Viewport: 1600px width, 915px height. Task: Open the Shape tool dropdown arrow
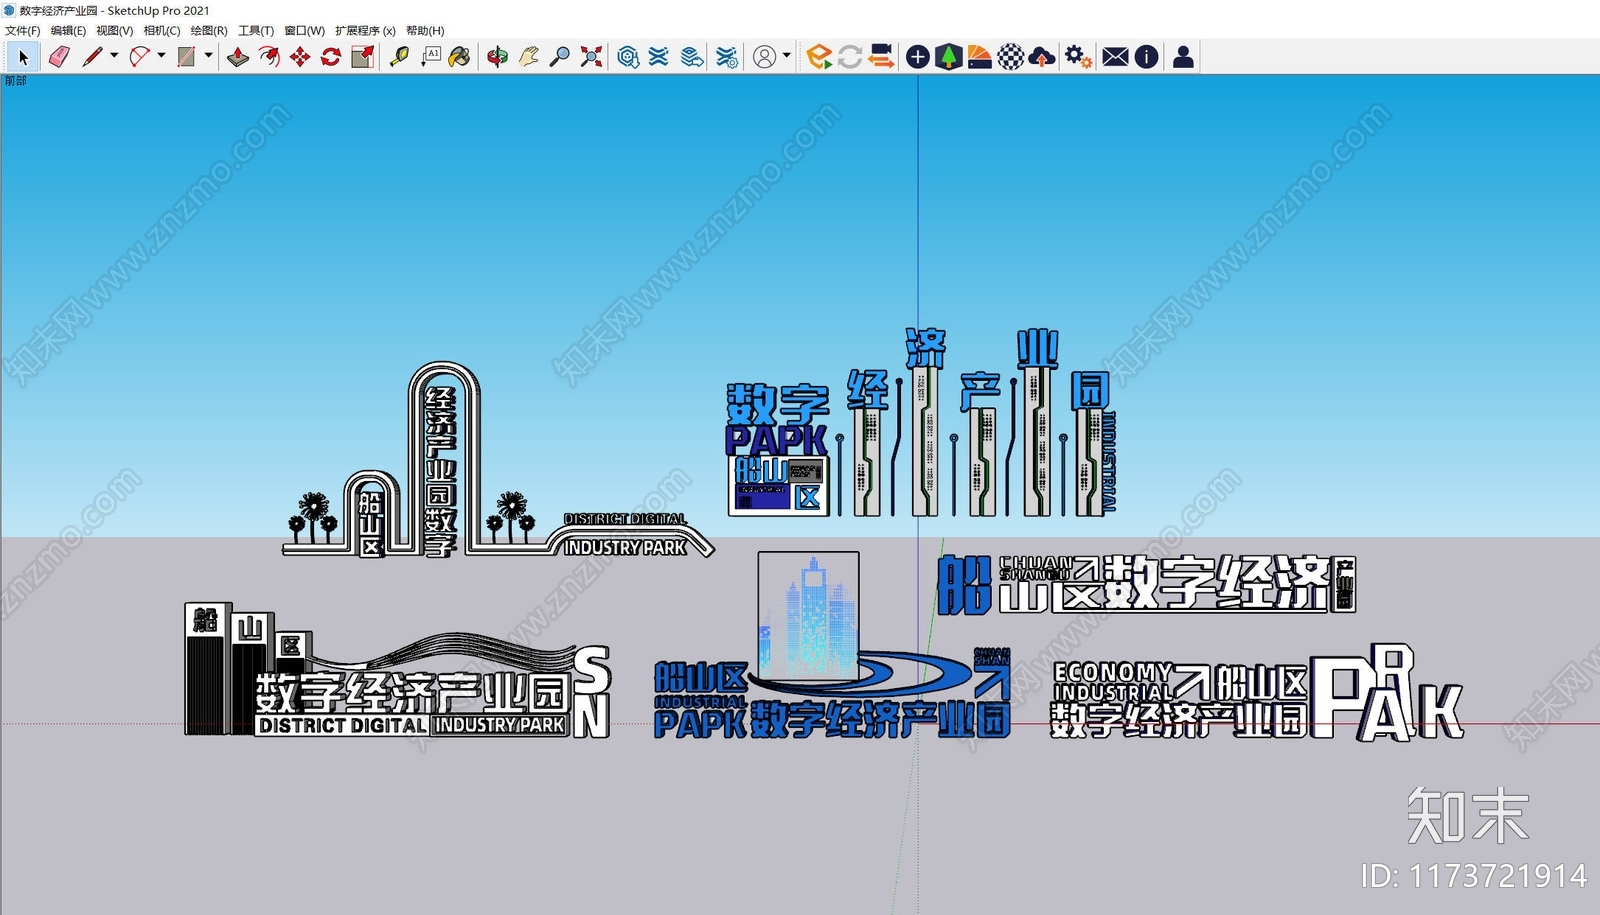[208, 56]
